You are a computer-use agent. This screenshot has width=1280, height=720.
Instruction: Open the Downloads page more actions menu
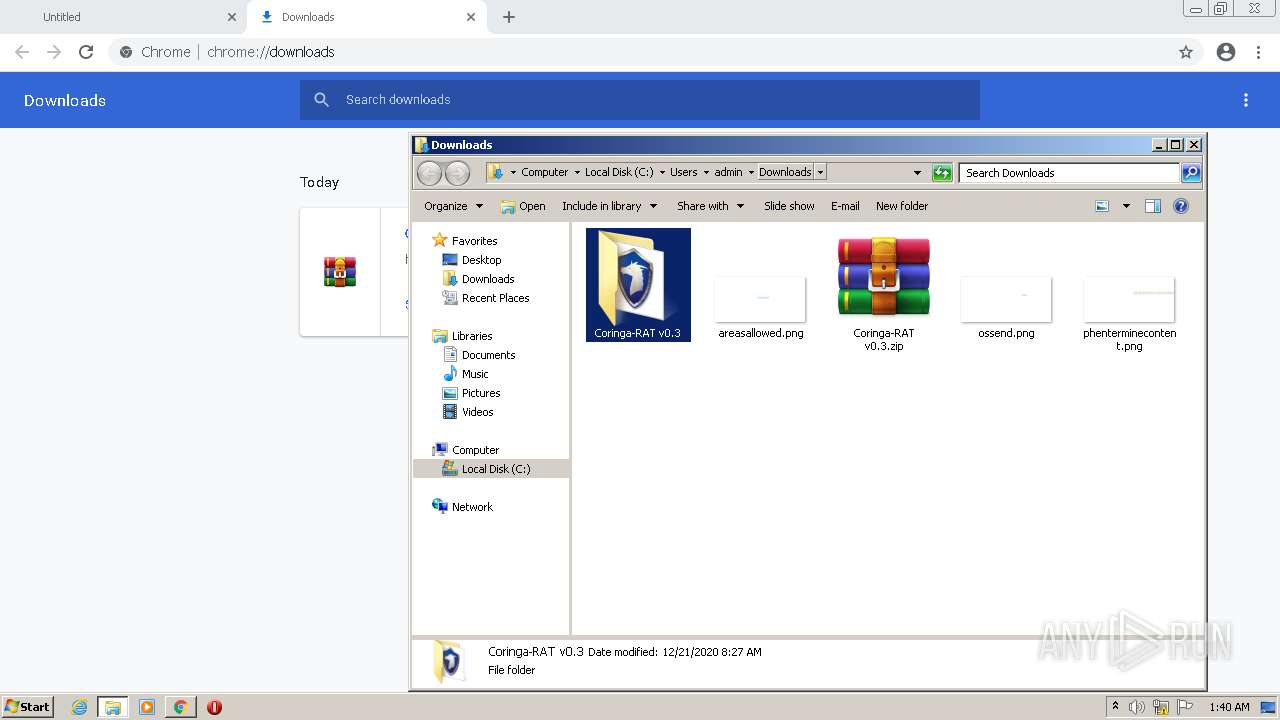1246,100
